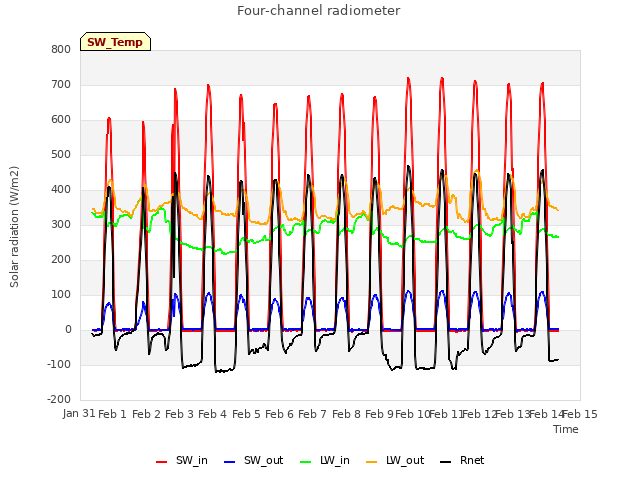The width and height of the screenshot is (640, 480).
Task: Click the blue SW_out legend swatch
Action: 230,462
